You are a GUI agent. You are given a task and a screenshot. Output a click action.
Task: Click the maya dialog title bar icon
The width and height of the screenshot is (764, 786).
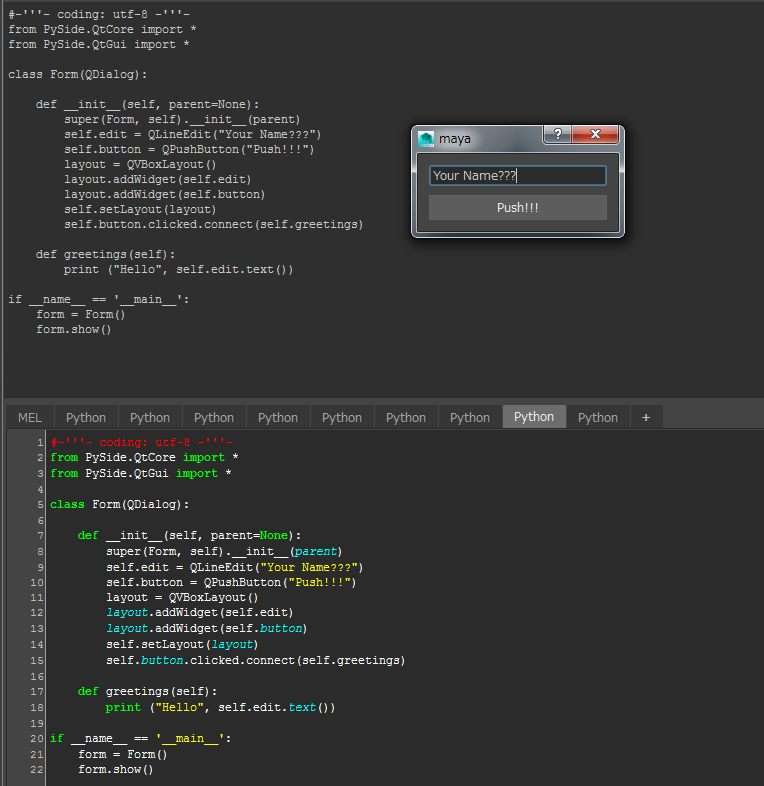pyautogui.click(x=426, y=139)
